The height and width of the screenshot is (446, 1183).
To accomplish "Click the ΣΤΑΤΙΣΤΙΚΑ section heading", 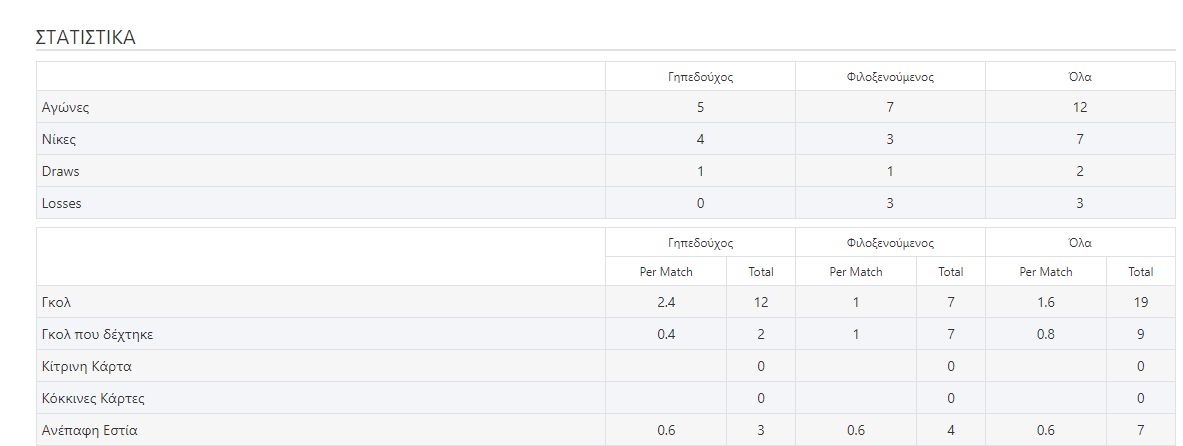I will coord(85,37).
